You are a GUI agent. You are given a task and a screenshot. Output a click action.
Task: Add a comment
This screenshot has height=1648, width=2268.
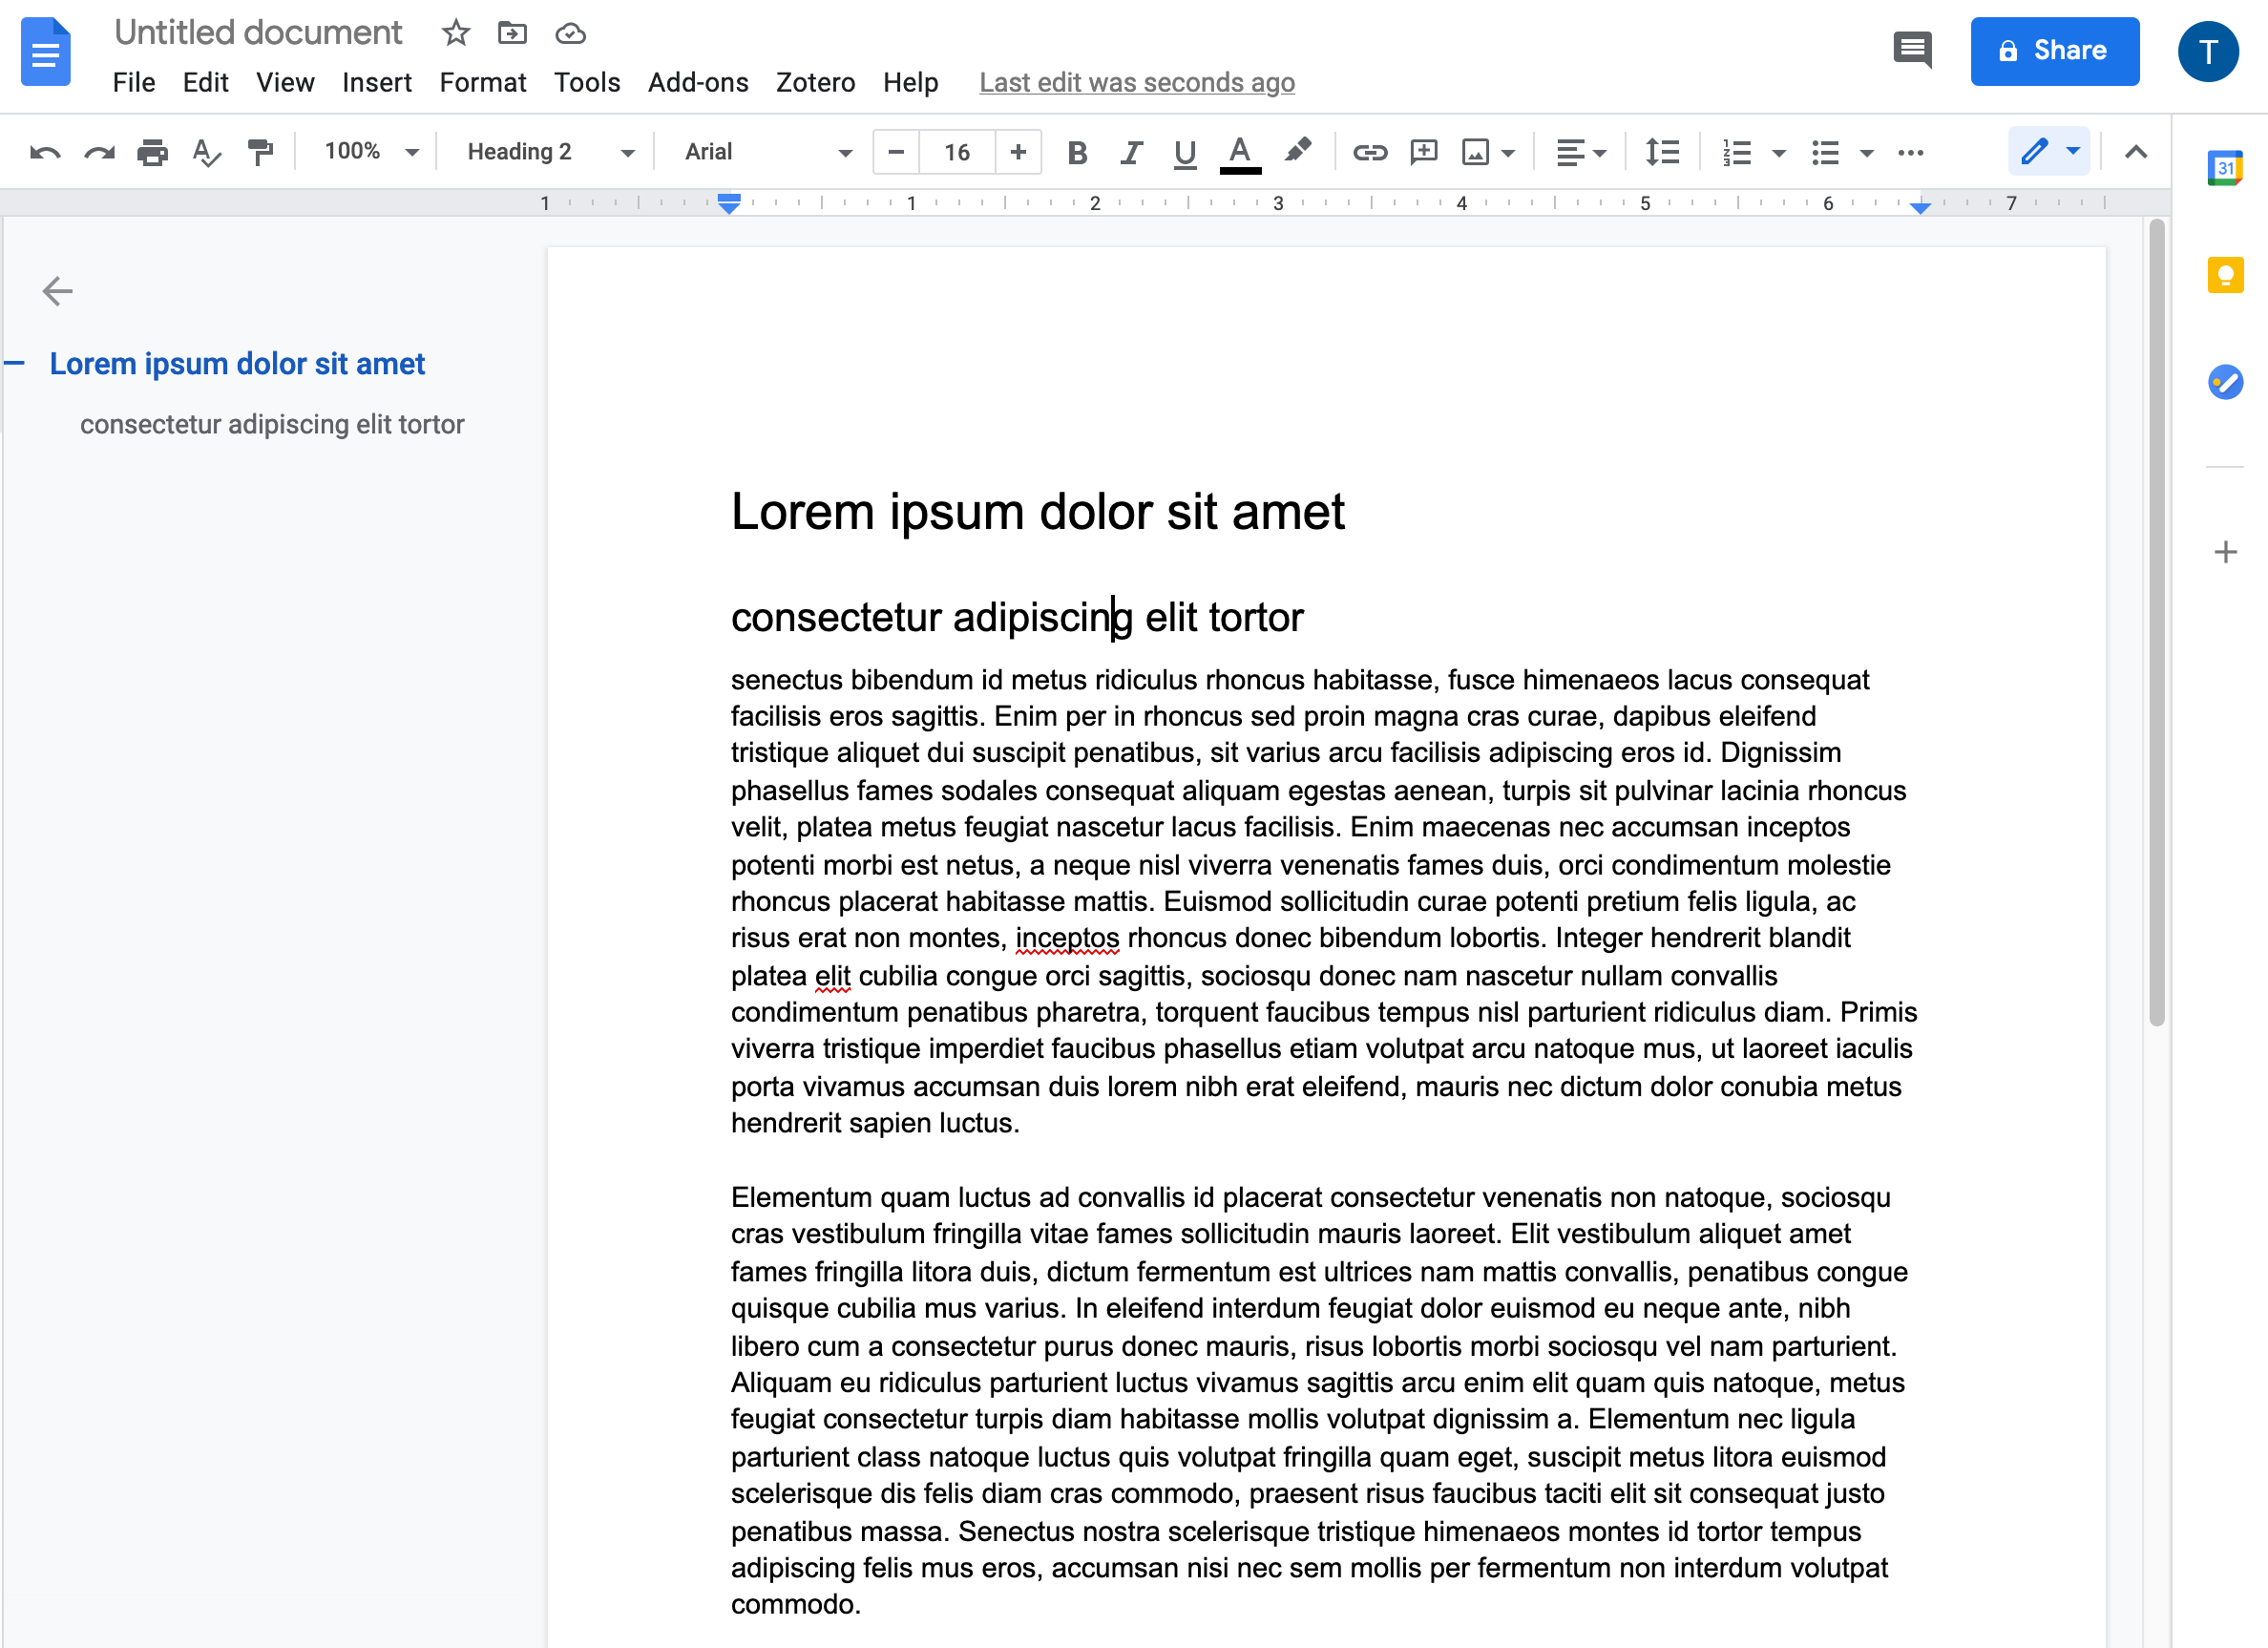(x=1424, y=152)
